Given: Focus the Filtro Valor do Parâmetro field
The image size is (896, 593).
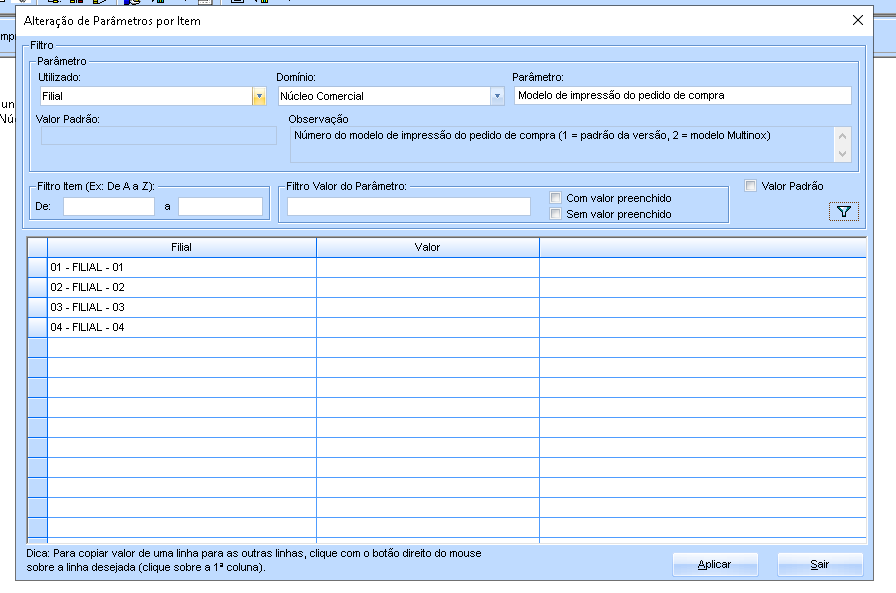Looking at the screenshot, I should point(409,206).
